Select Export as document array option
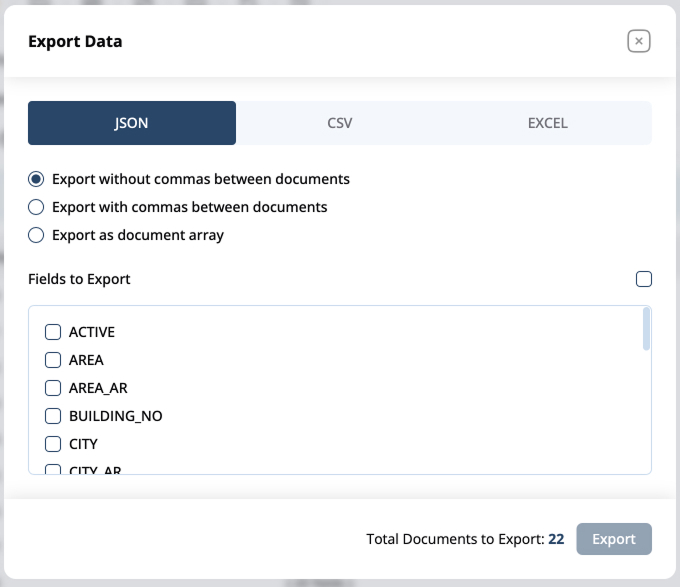This screenshot has width=680, height=587. [36, 235]
